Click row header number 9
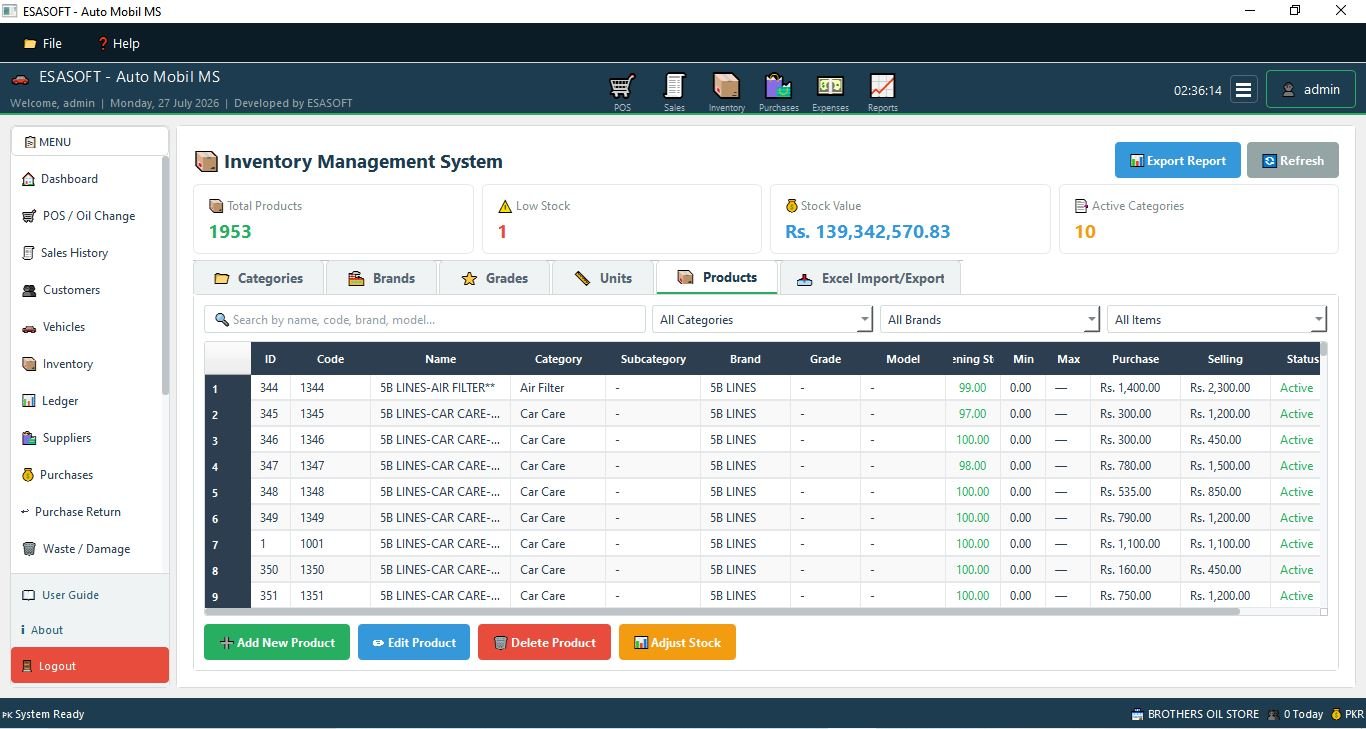The height and width of the screenshot is (729, 1366). point(228,596)
